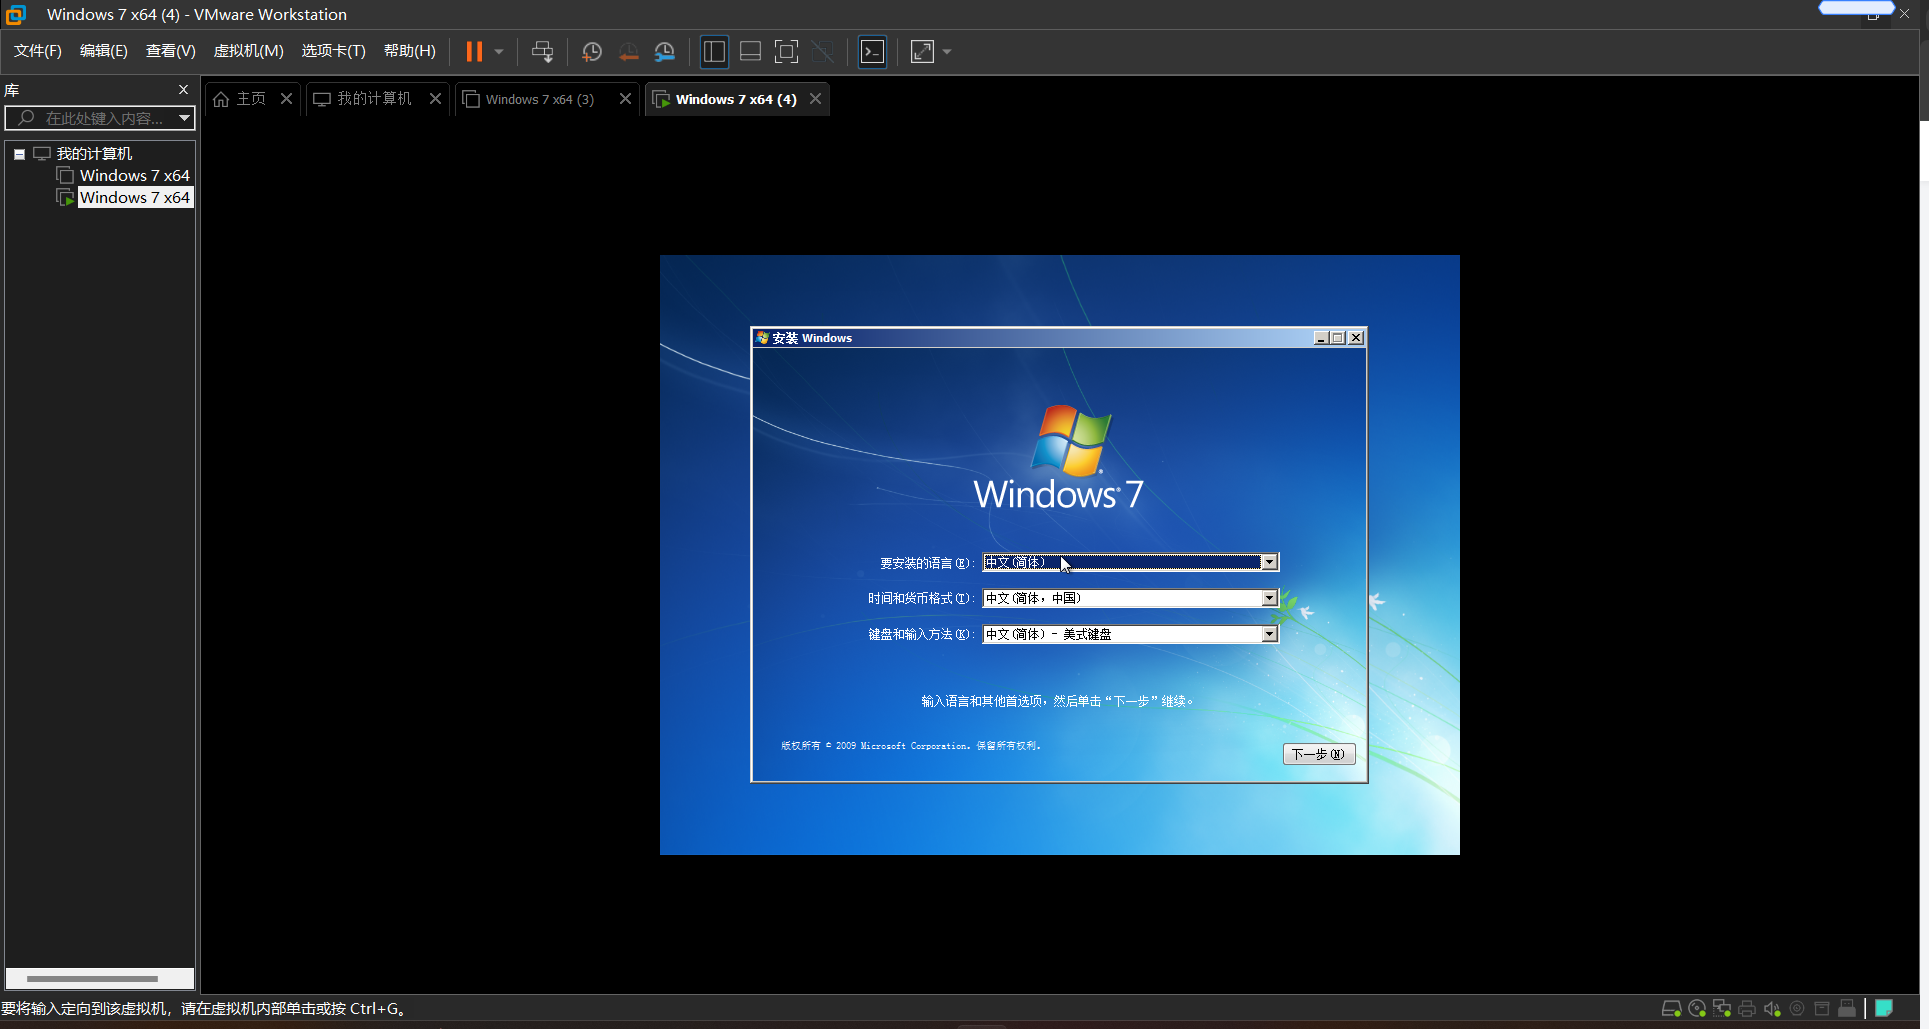Click the sound card status icon

[1772, 1009]
